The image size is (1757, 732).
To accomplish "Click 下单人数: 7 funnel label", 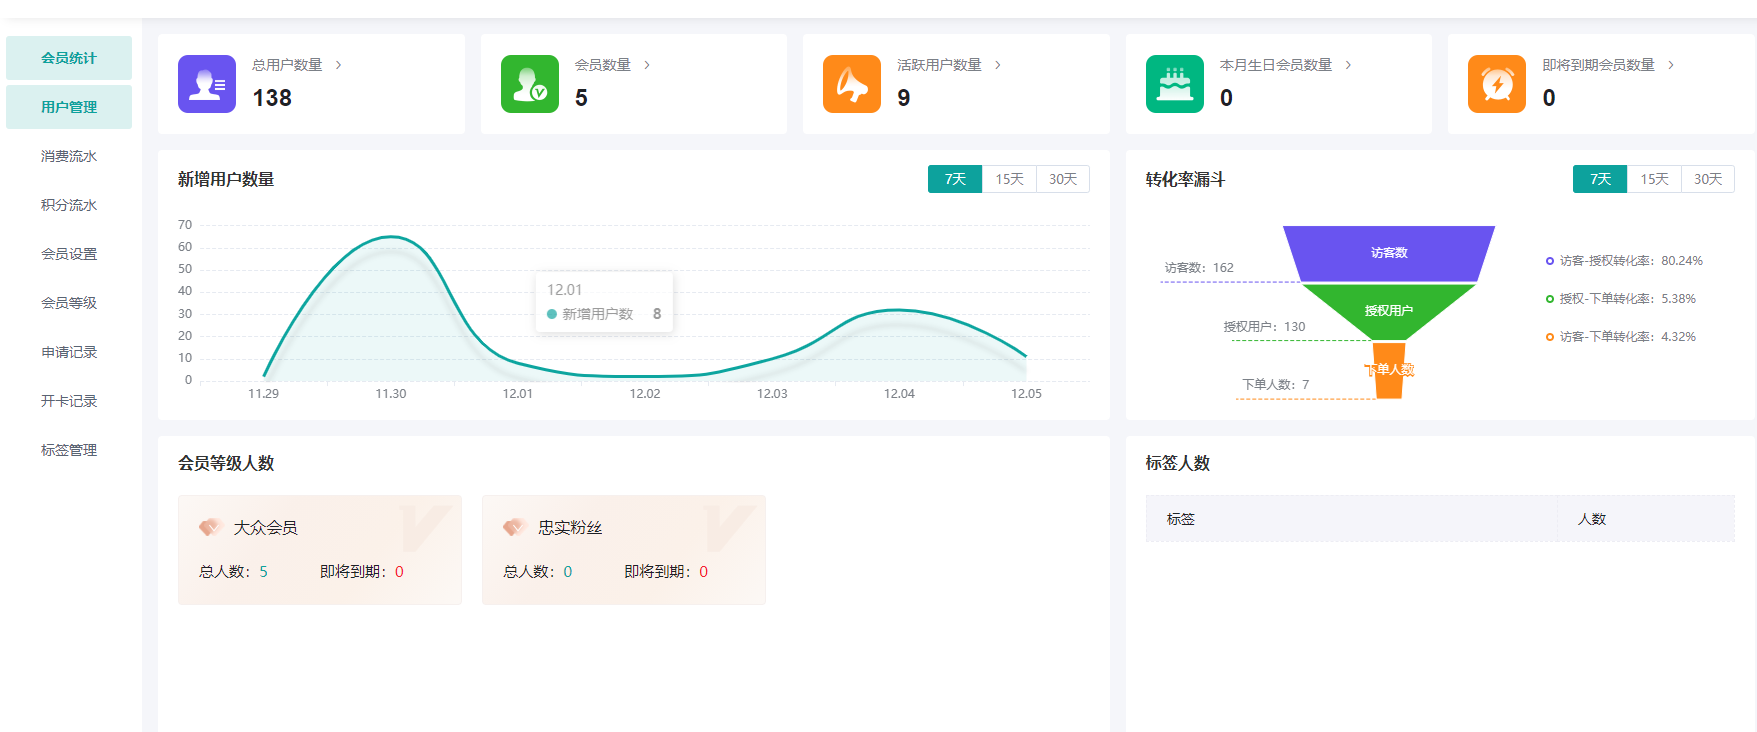I will point(1275,385).
